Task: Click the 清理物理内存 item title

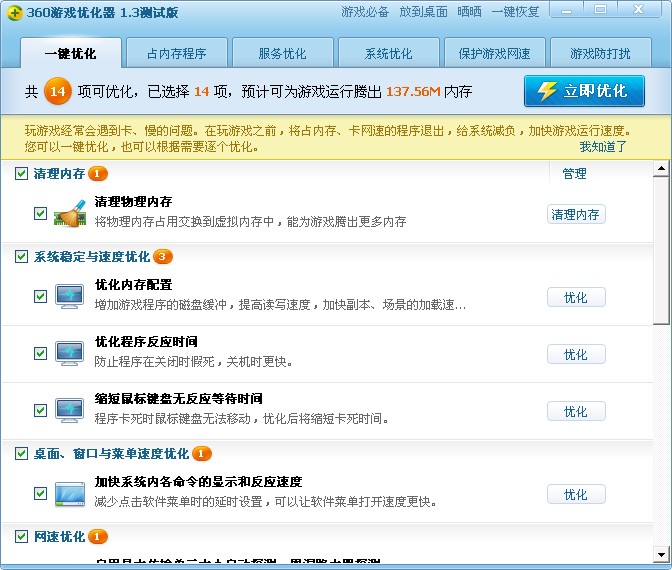Action: (x=133, y=201)
